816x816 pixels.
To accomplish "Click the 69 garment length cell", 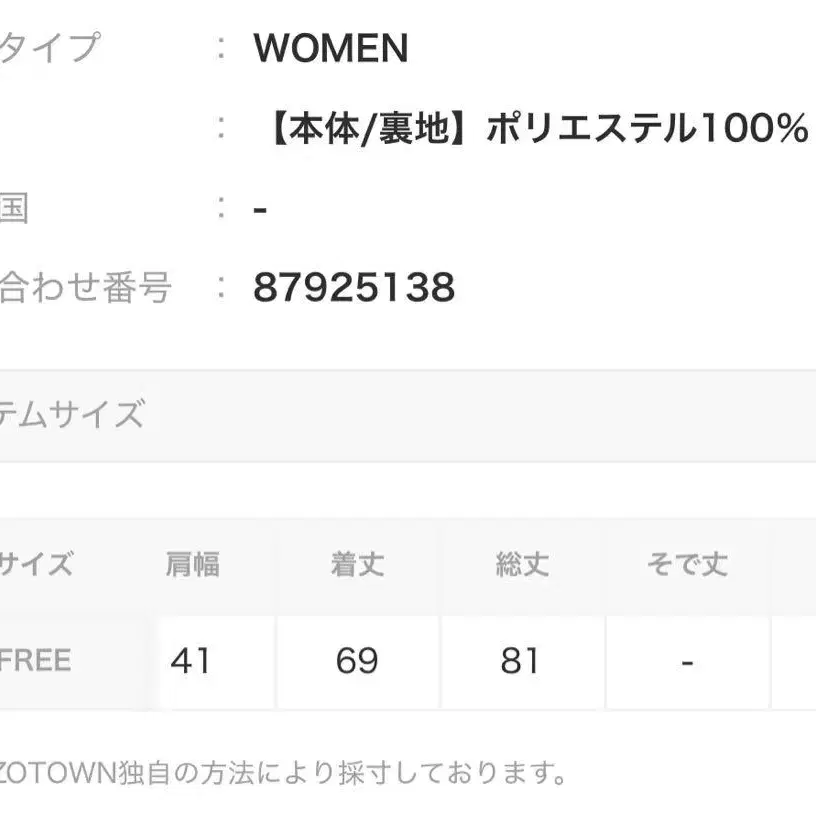I will coord(357,661).
